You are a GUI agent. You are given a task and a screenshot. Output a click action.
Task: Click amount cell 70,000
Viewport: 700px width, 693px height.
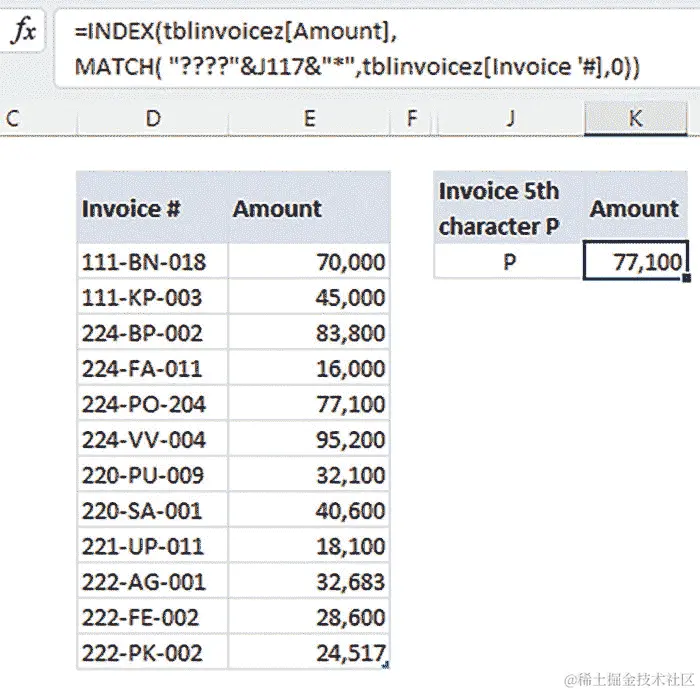[309, 261]
